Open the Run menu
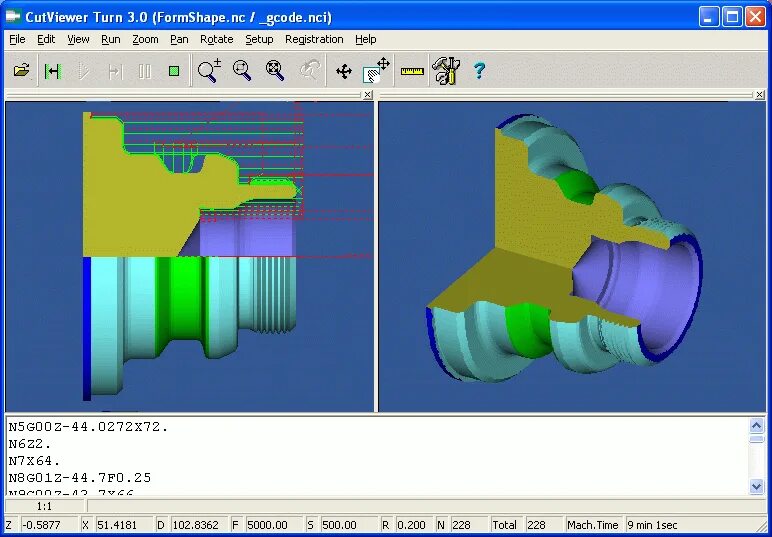The height and width of the screenshot is (537, 772). [x=111, y=39]
